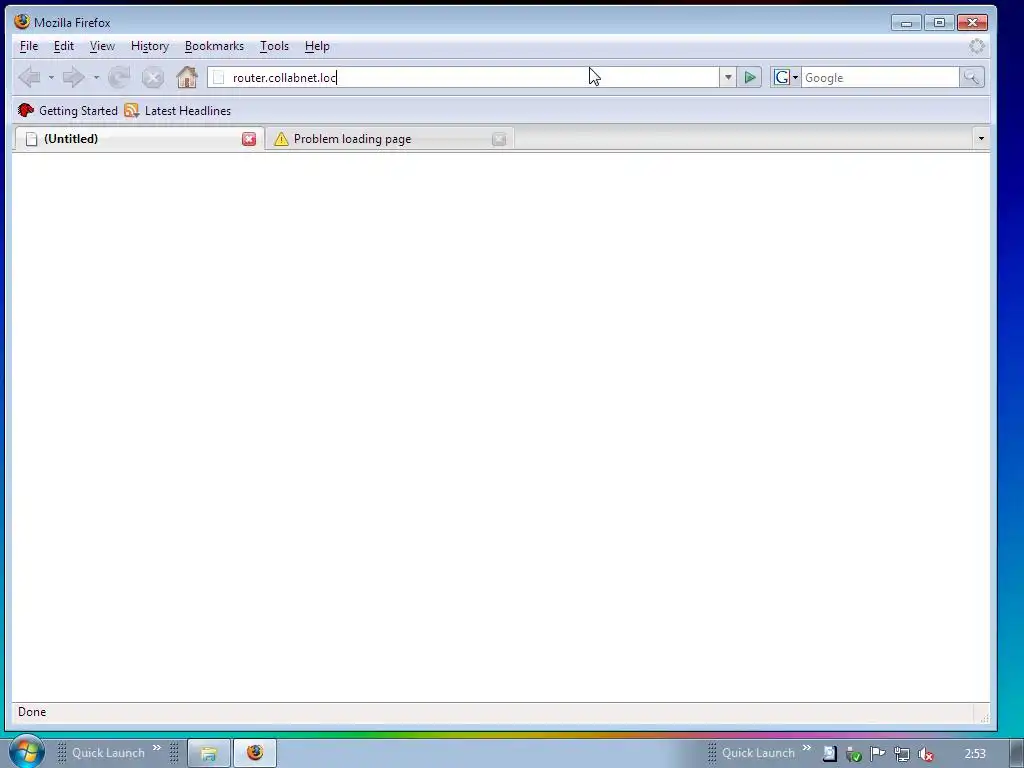Click the flag tray icon

[x=878, y=754]
